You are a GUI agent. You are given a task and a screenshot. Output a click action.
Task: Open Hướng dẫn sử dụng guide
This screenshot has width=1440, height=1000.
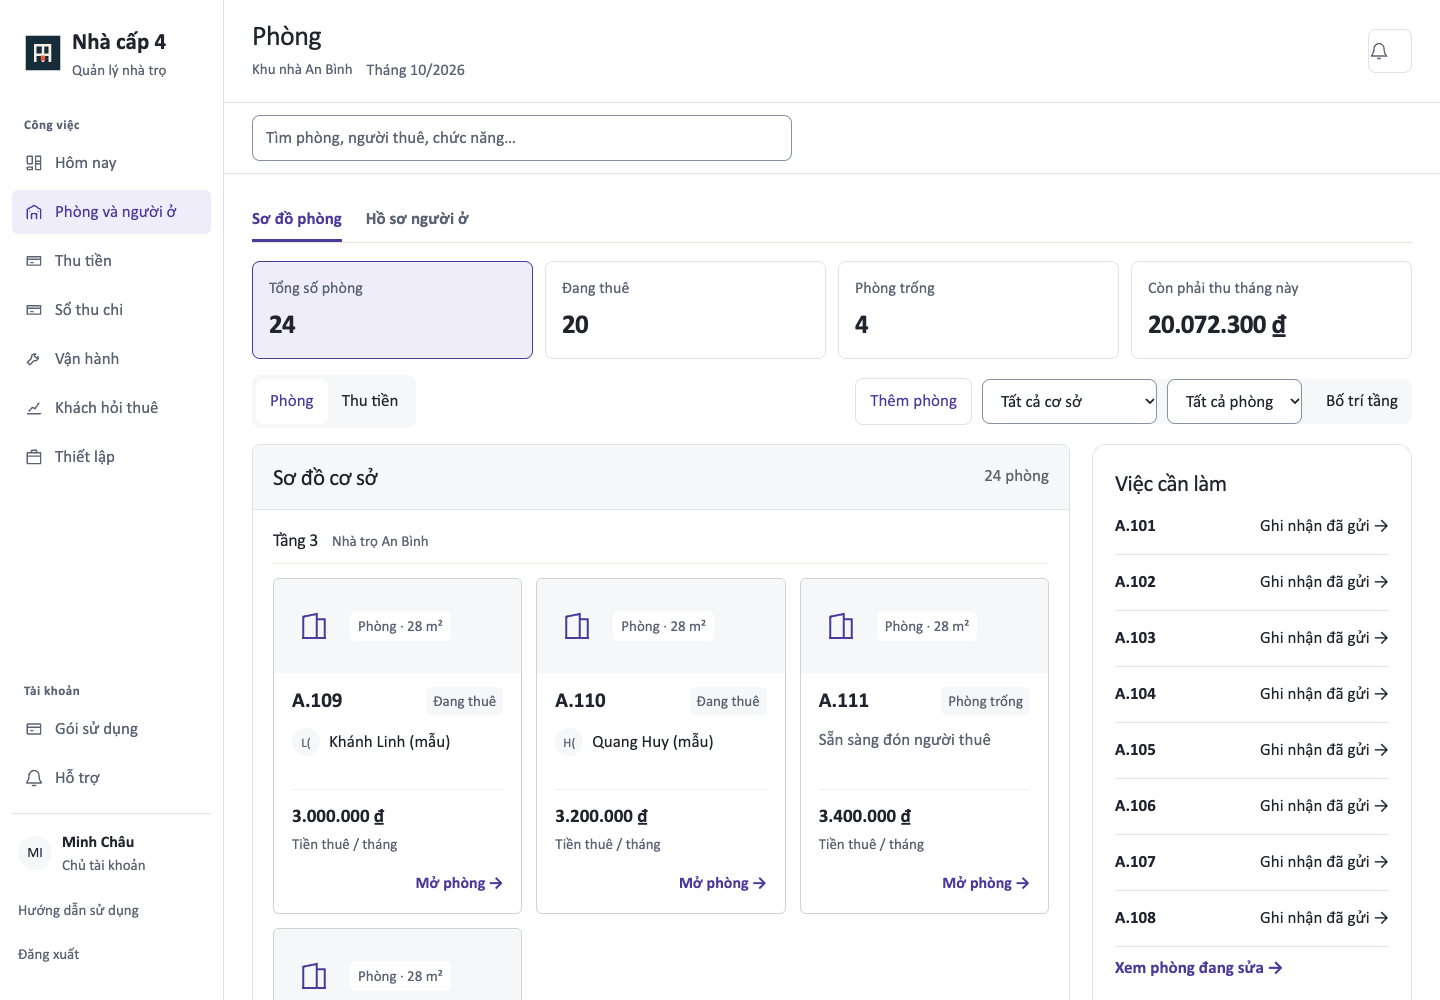pyautogui.click(x=78, y=910)
